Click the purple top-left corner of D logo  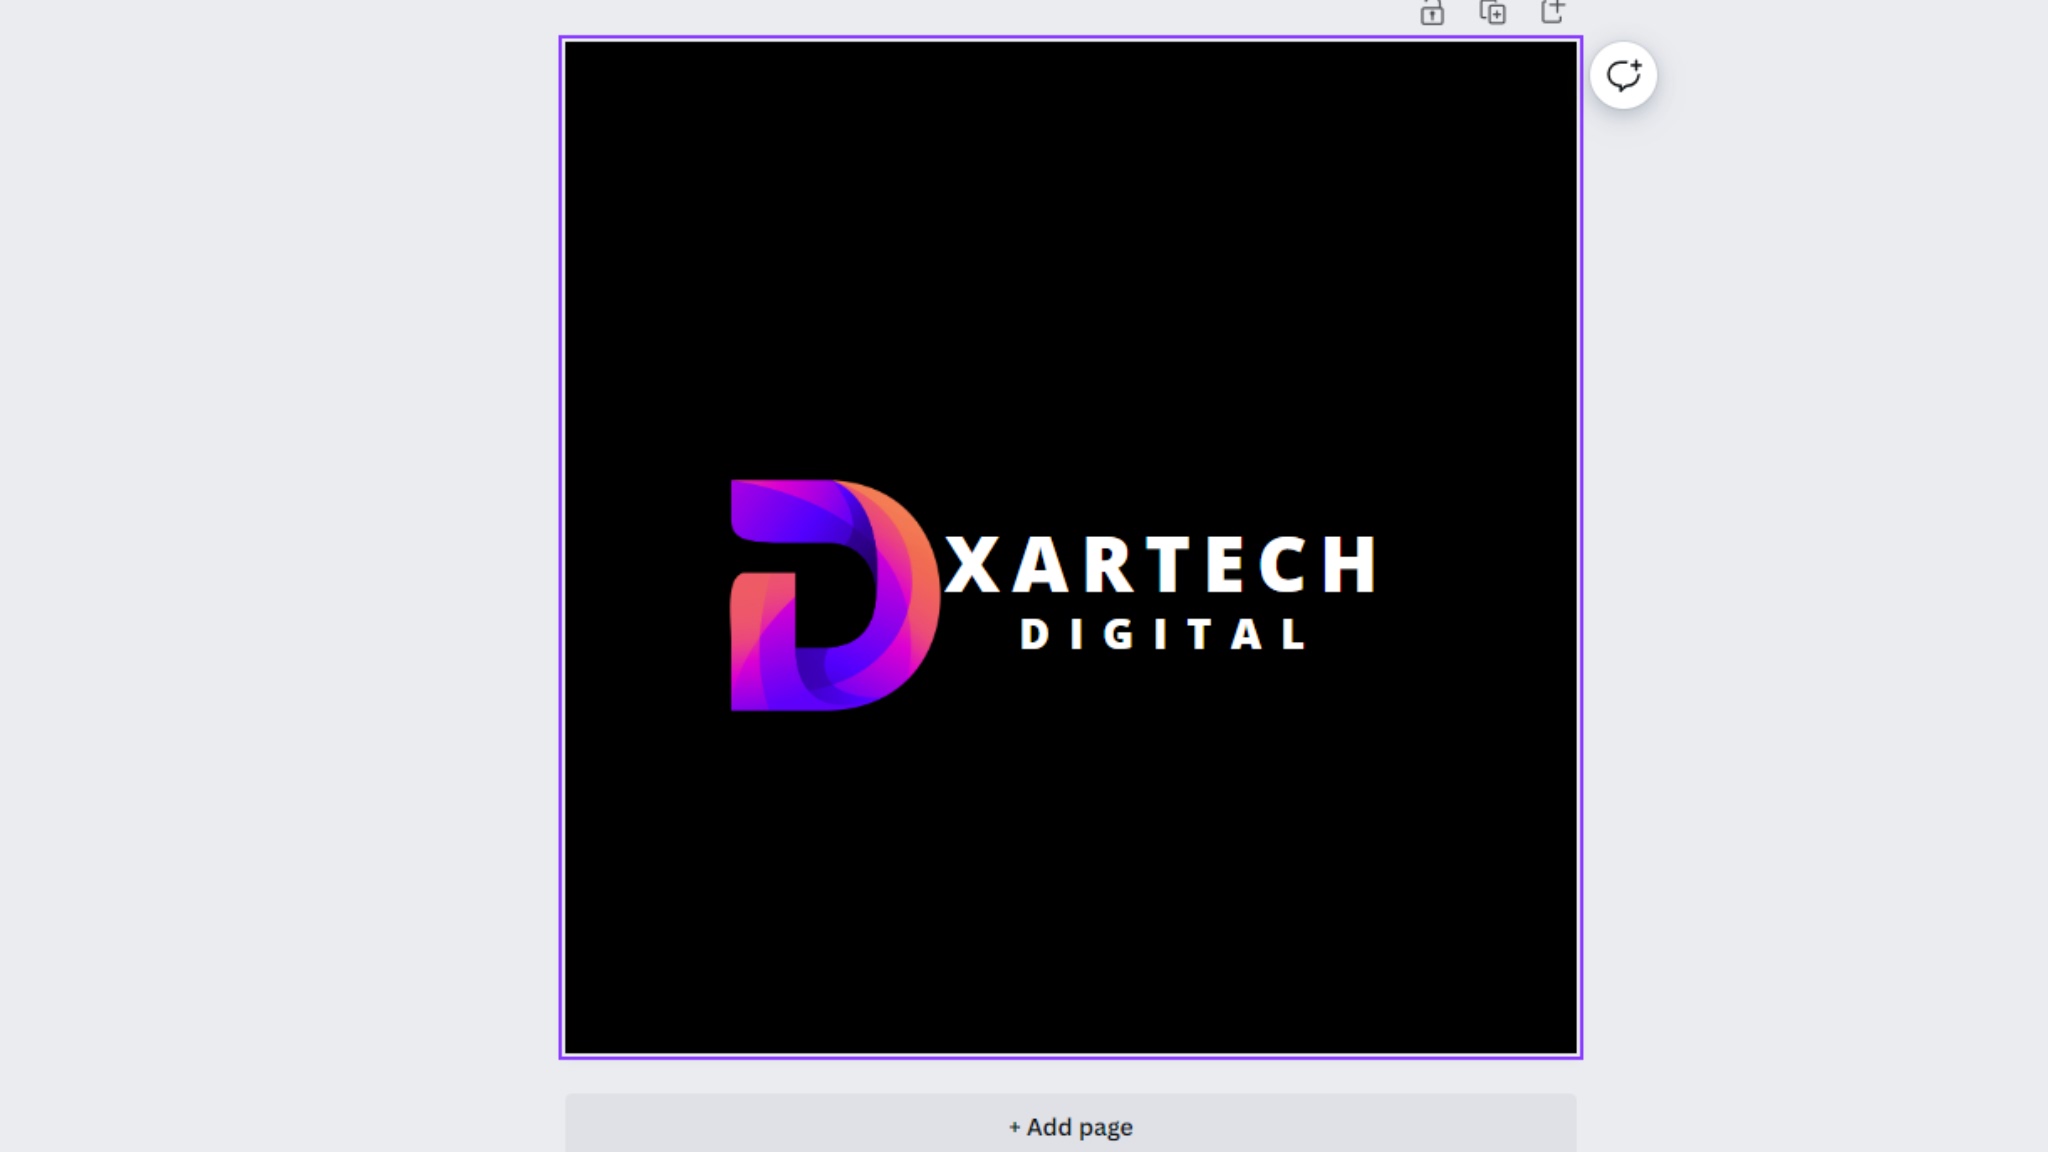pyautogui.click(x=752, y=505)
